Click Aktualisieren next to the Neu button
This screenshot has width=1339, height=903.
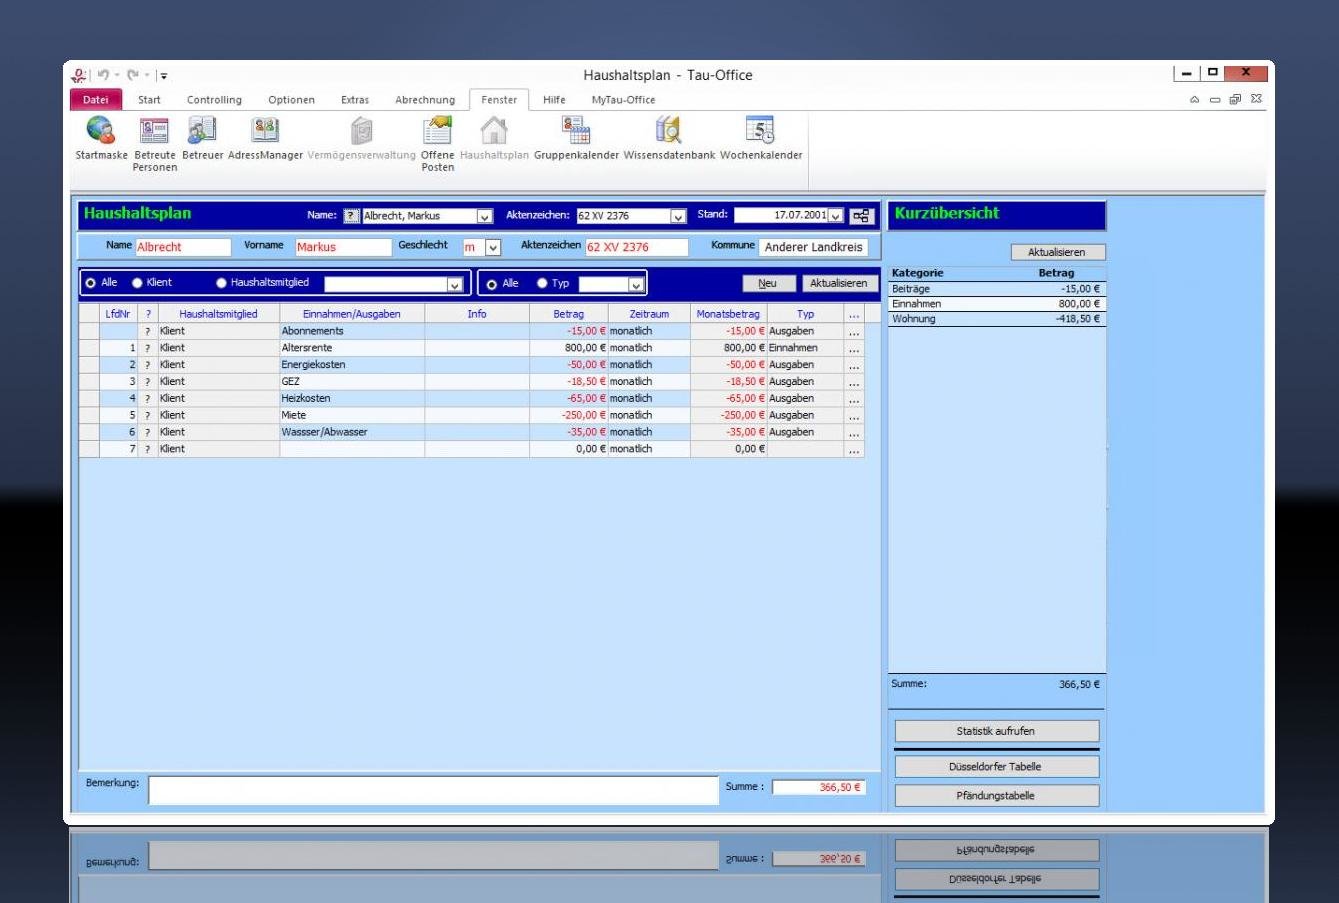click(x=839, y=284)
